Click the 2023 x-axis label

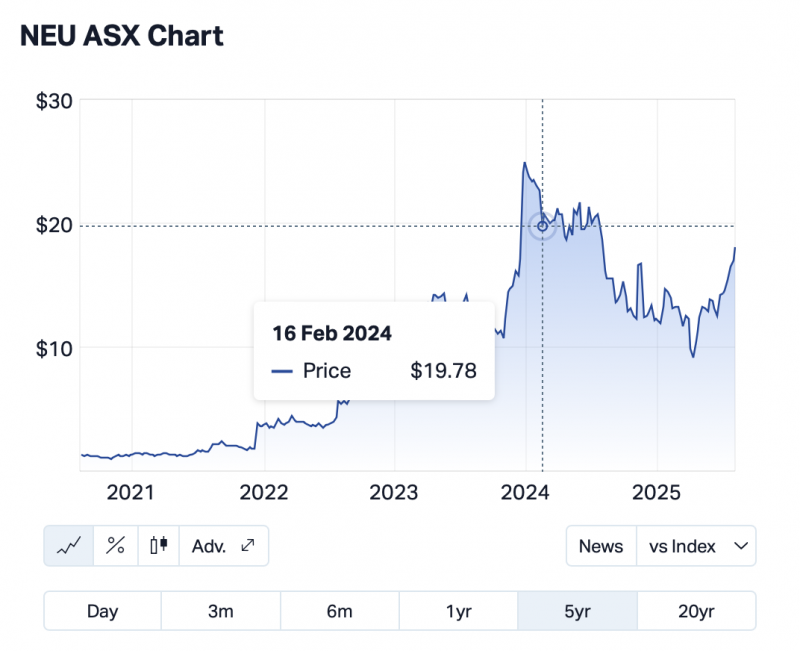tap(394, 491)
